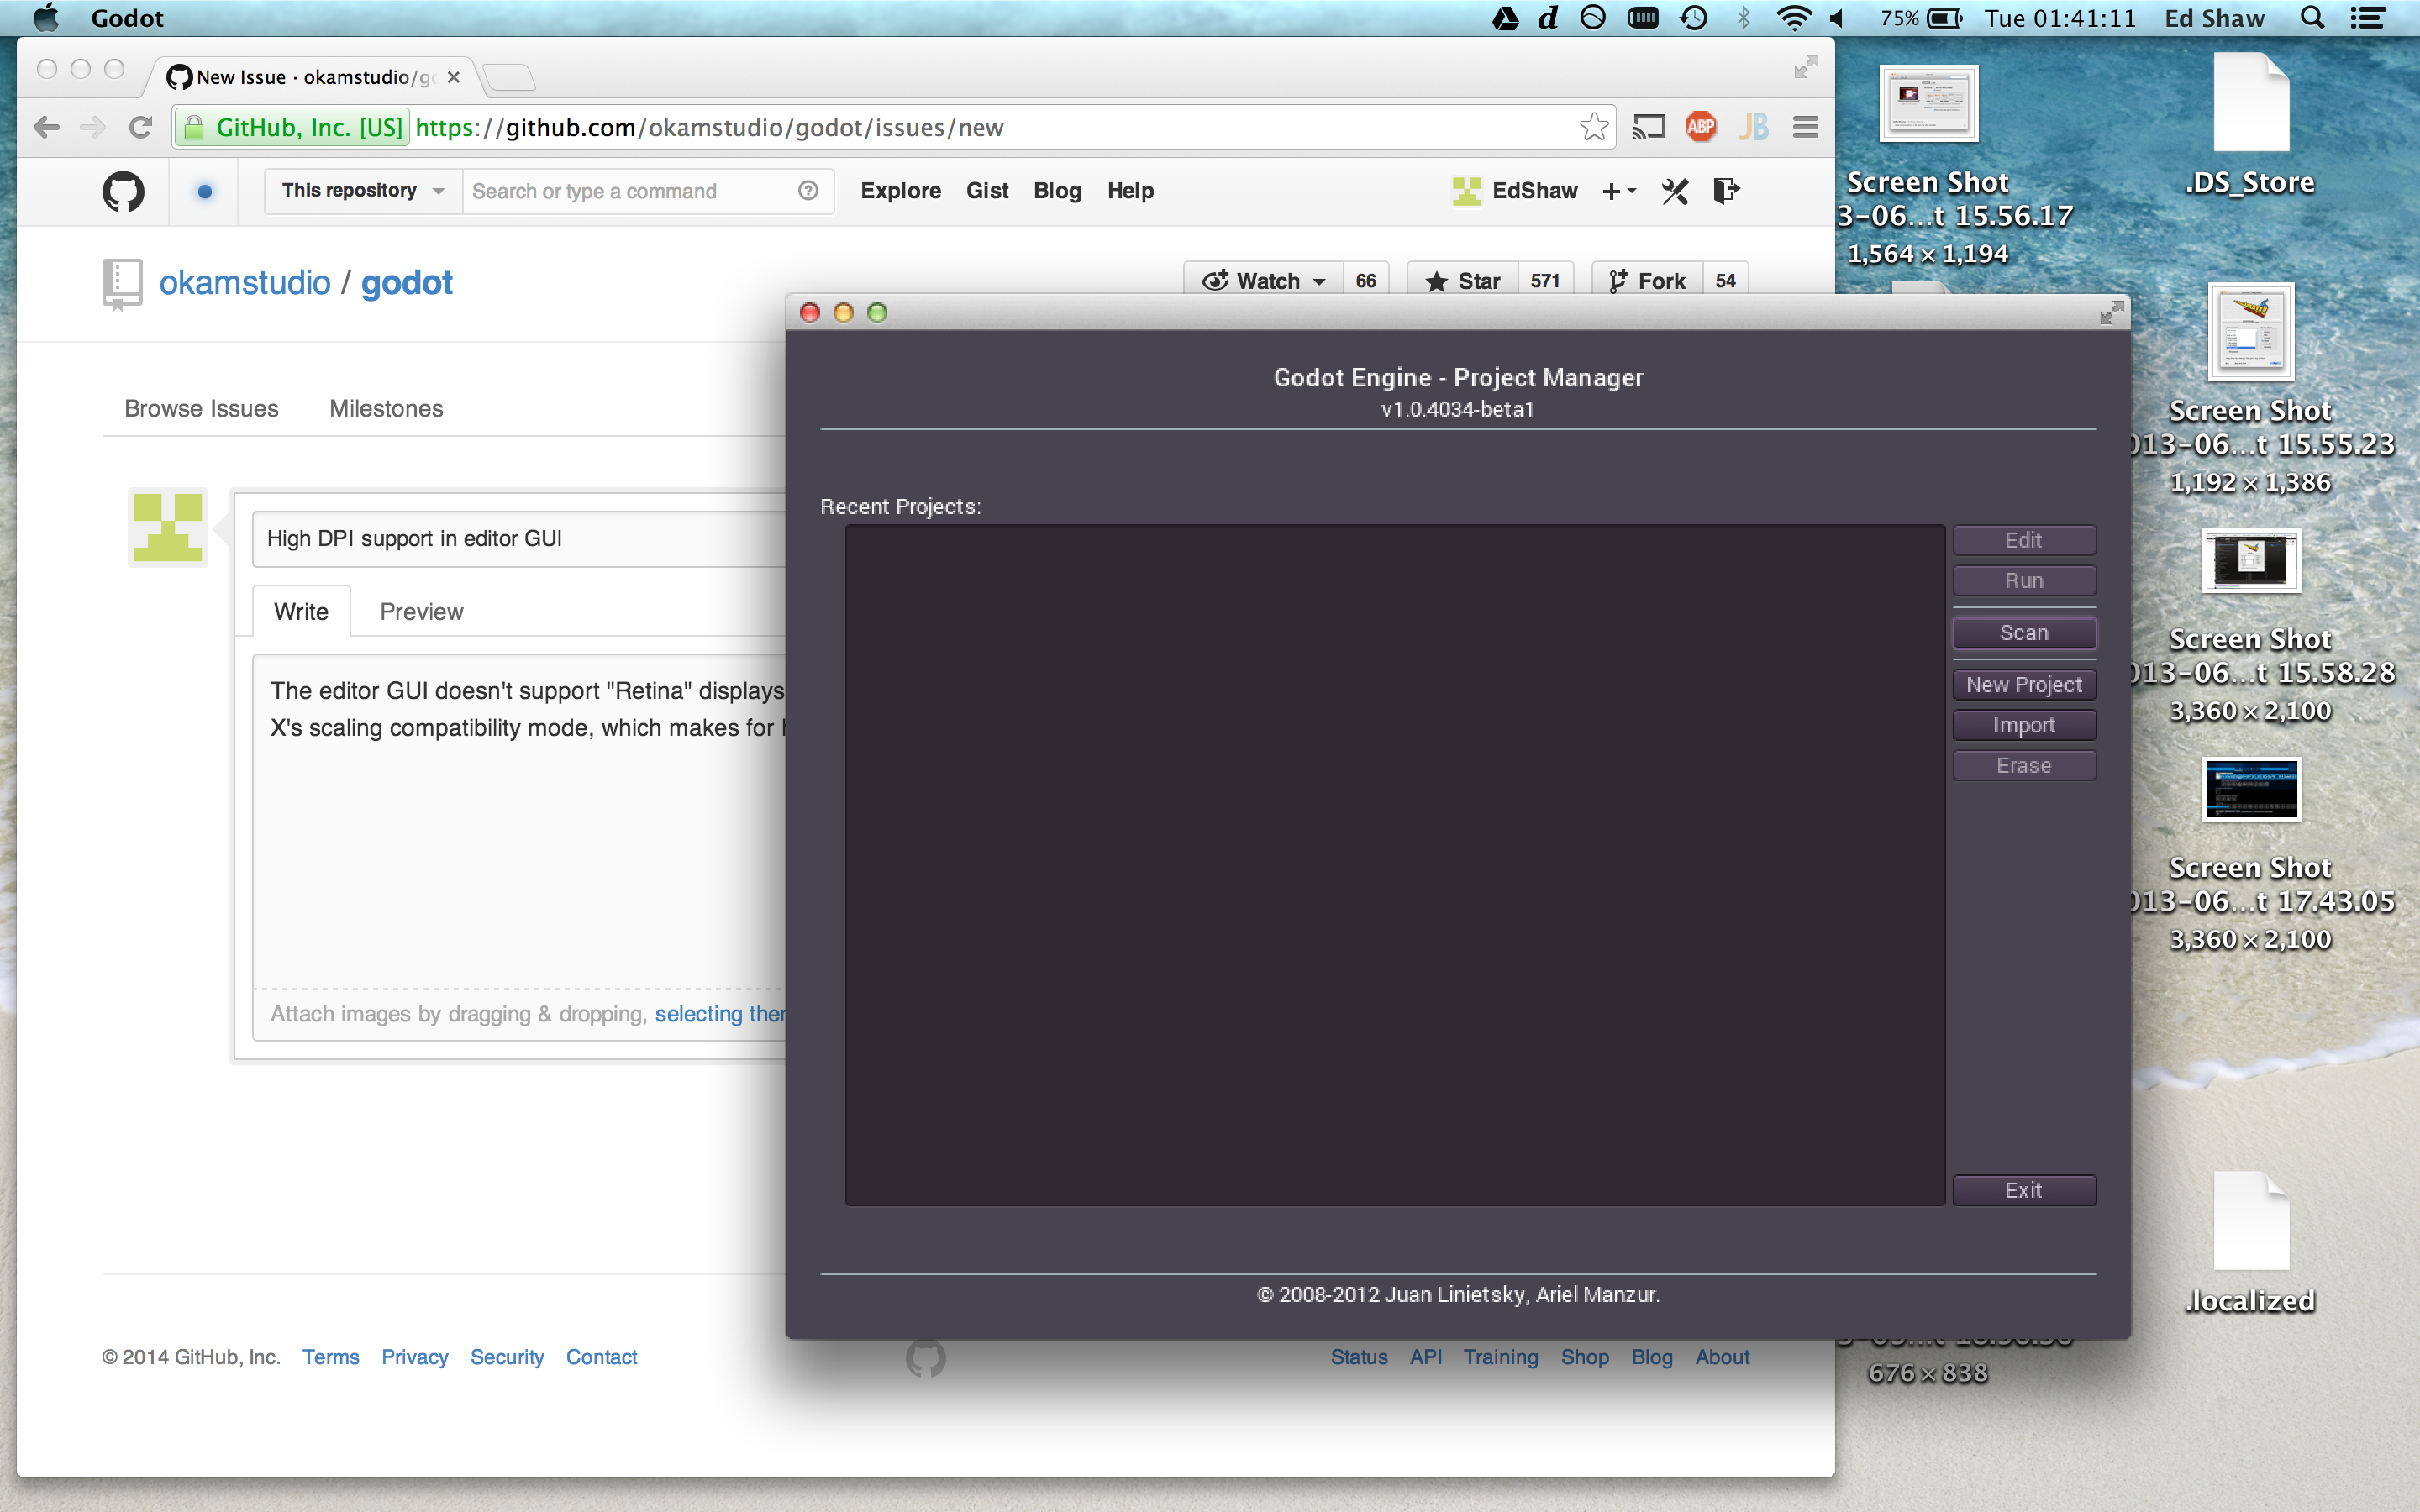Click the Chrome fullscreen arrows icon
Screen dimensions: 2420x1512
click(1805, 67)
